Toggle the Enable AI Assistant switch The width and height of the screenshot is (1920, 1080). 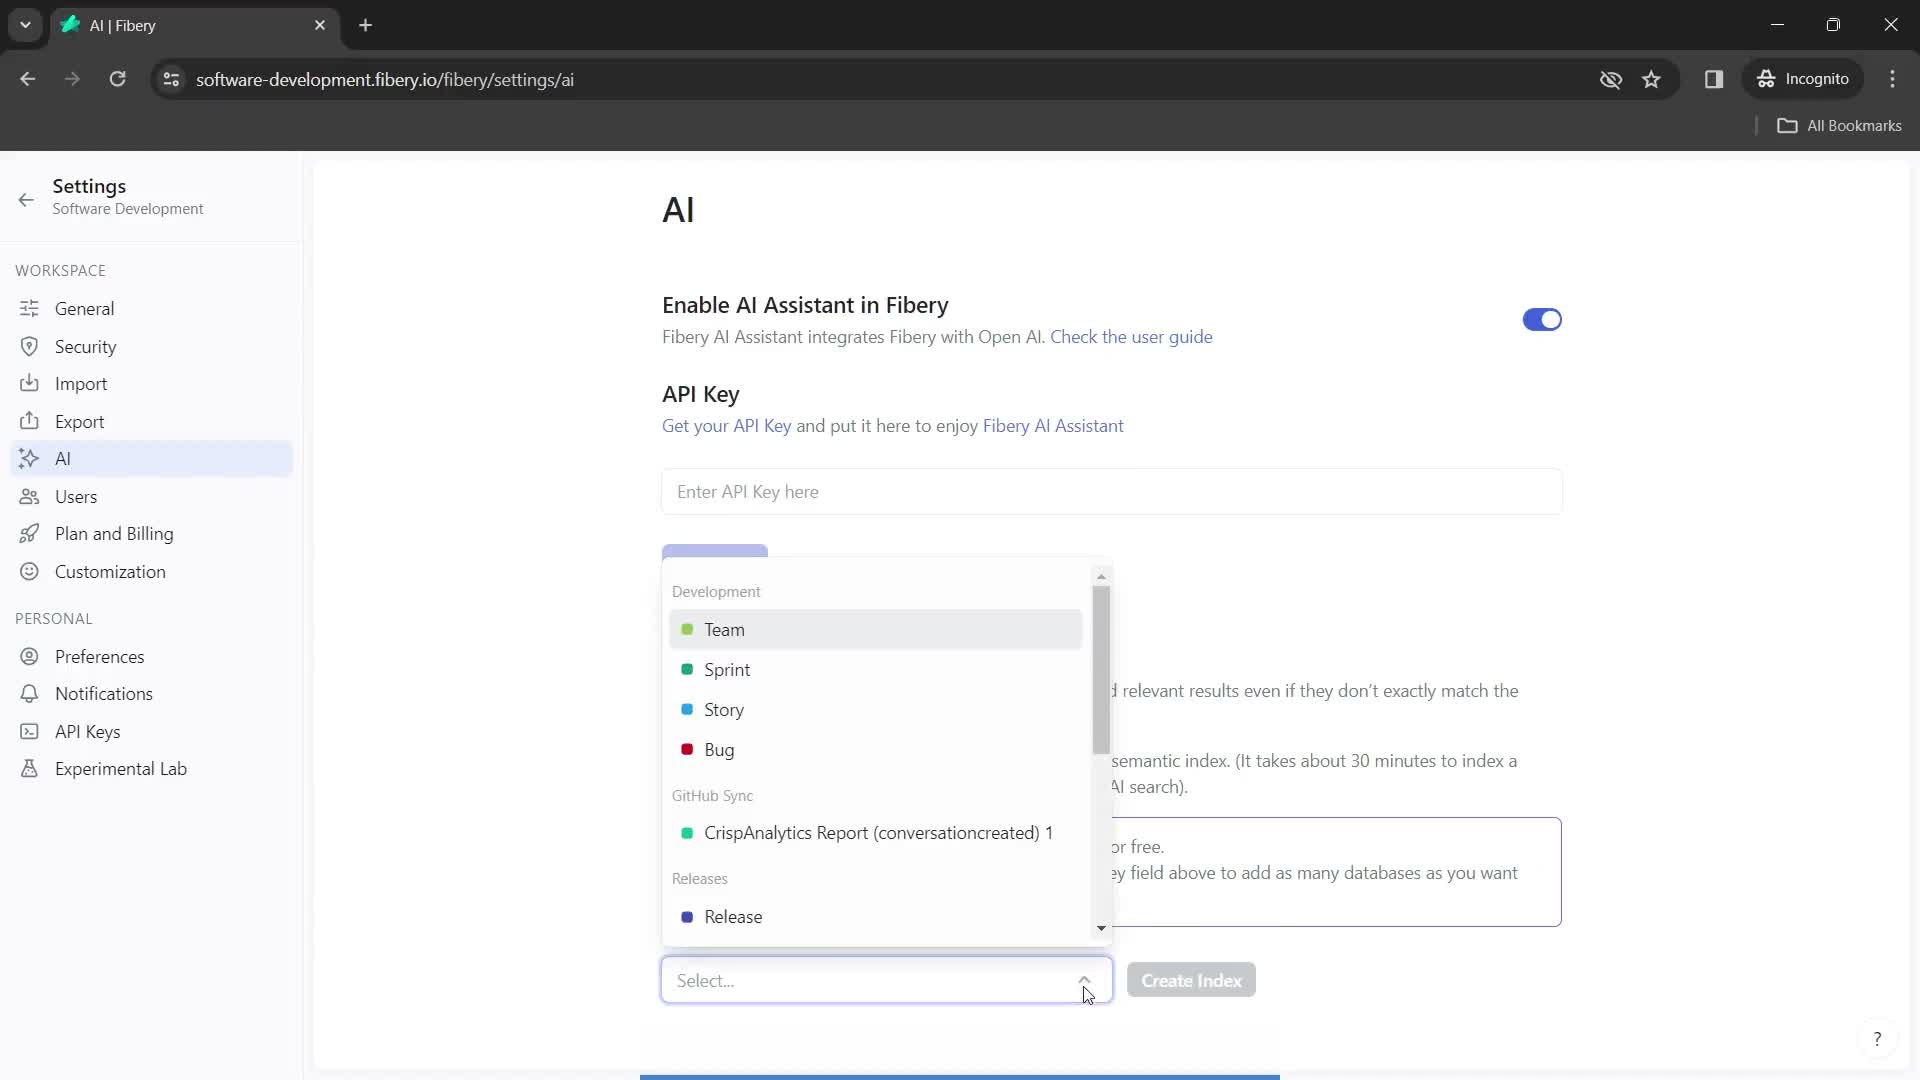(1543, 319)
